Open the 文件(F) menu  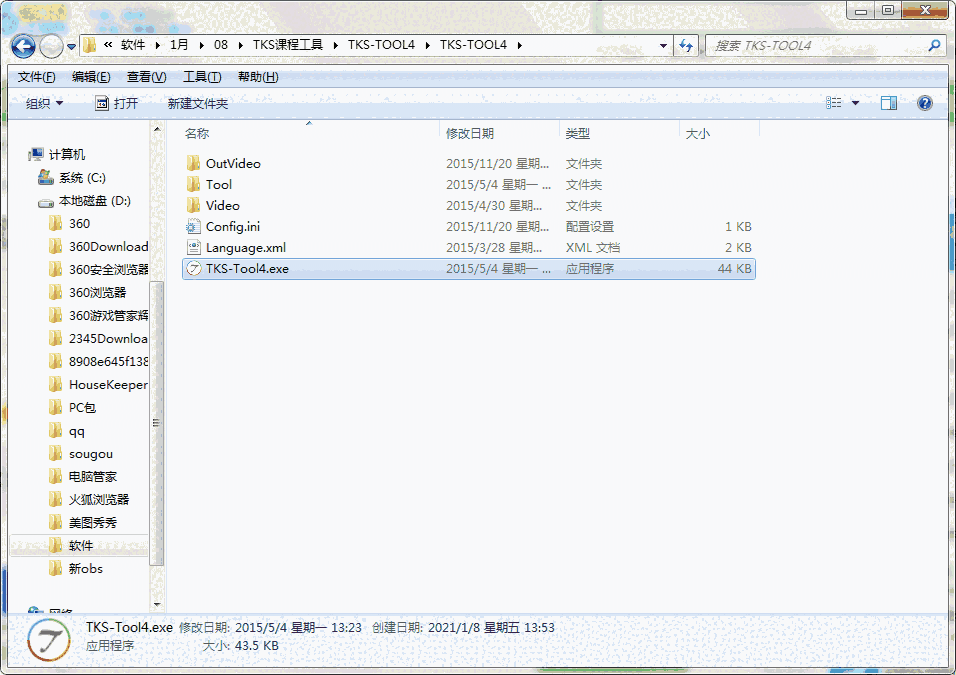tap(37, 77)
